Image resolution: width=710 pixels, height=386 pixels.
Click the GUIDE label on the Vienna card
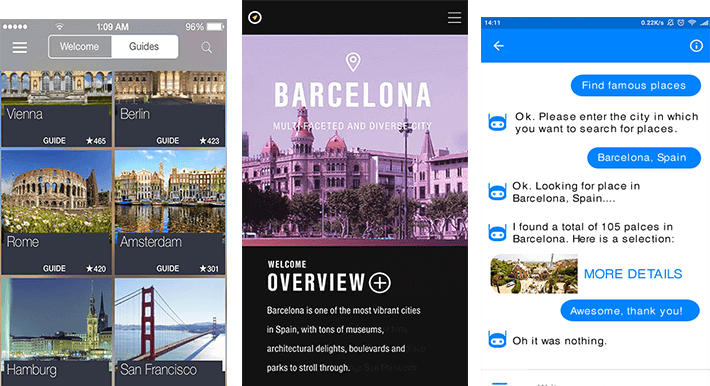[x=54, y=141]
